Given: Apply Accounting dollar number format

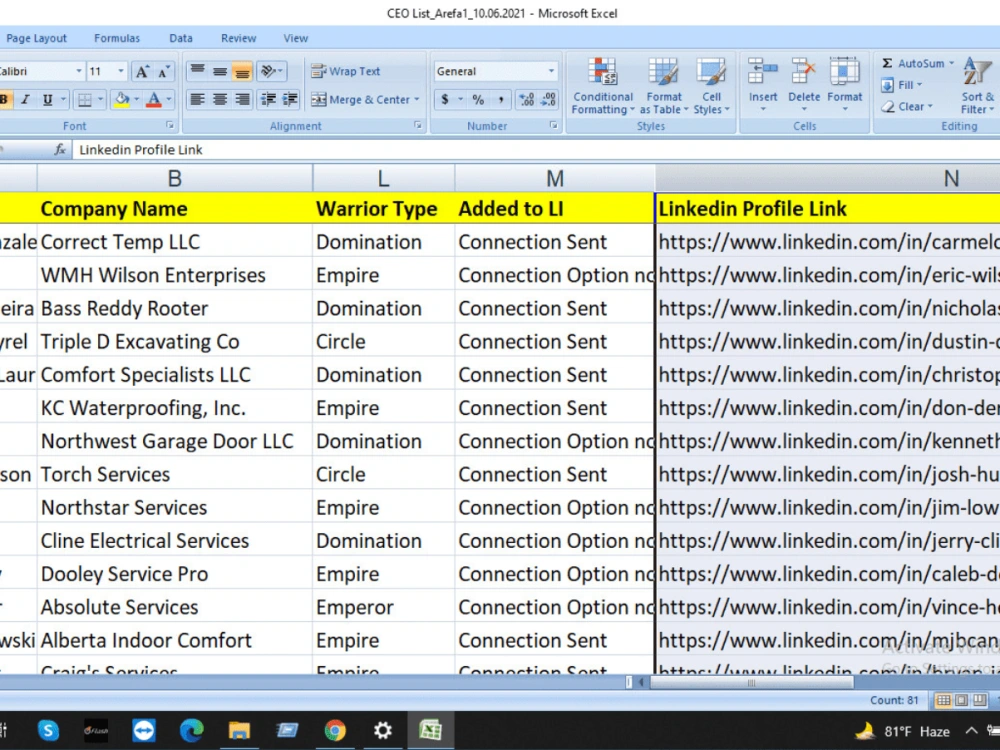Looking at the screenshot, I should coord(445,99).
